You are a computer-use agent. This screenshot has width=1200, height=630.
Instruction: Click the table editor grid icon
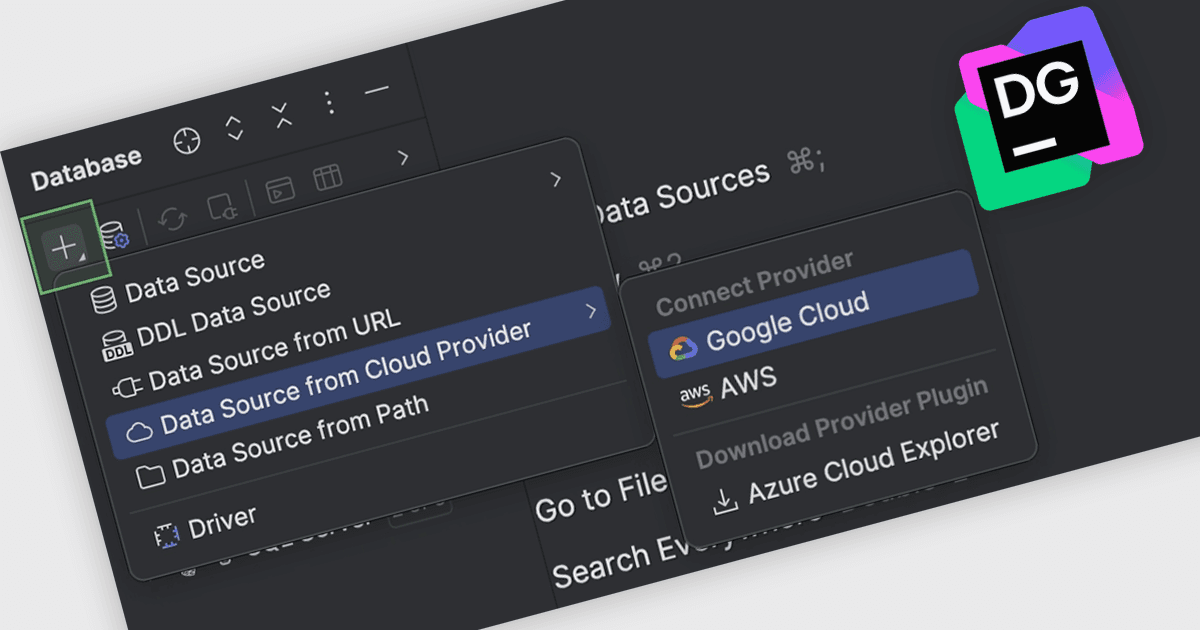(327, 178)
